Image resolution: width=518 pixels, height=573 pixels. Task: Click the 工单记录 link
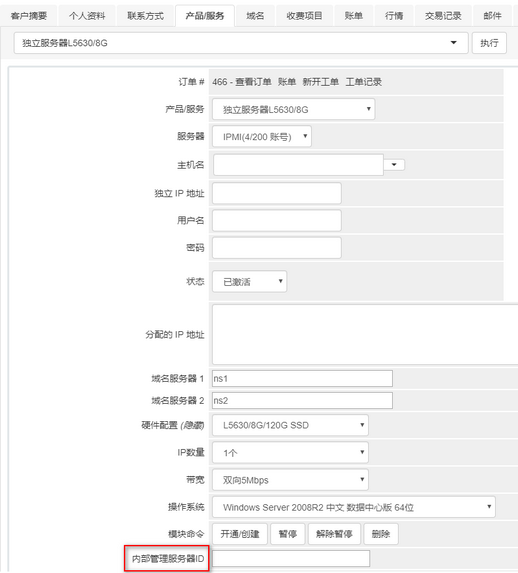tap(364, 82)
